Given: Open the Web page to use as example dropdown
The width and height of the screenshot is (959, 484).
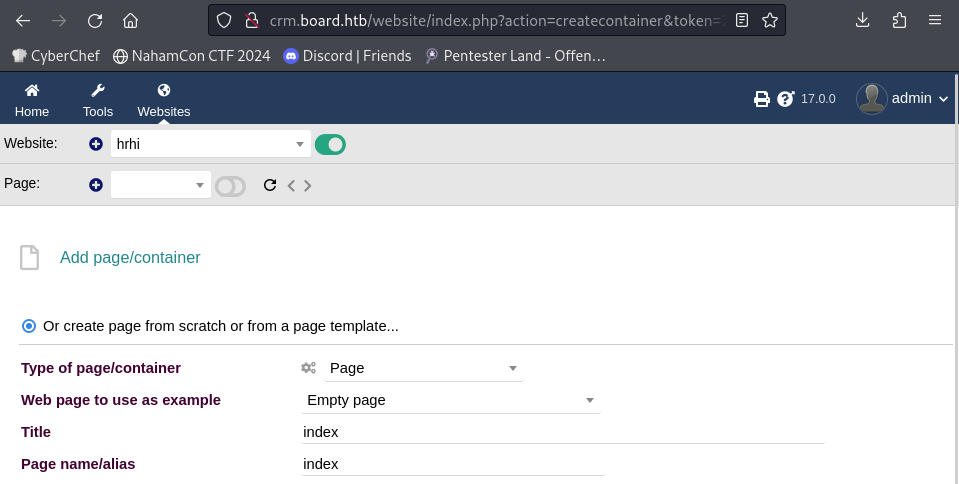Looking at the screenshot, I should coord(451,400).
